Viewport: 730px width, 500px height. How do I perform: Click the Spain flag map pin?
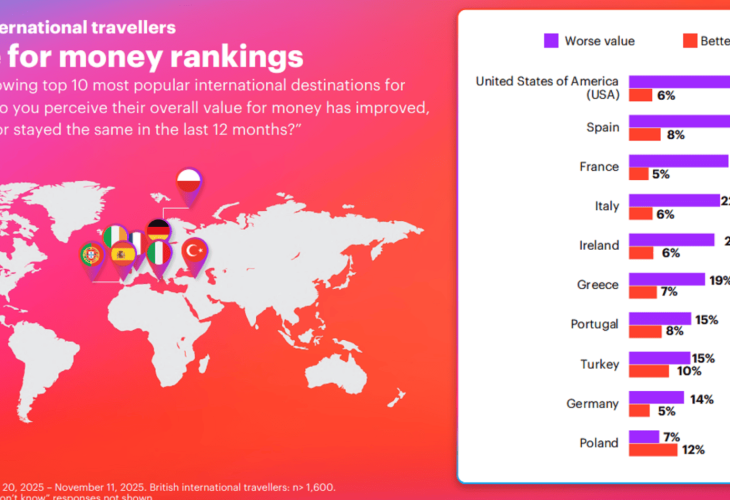pos(122,254)
